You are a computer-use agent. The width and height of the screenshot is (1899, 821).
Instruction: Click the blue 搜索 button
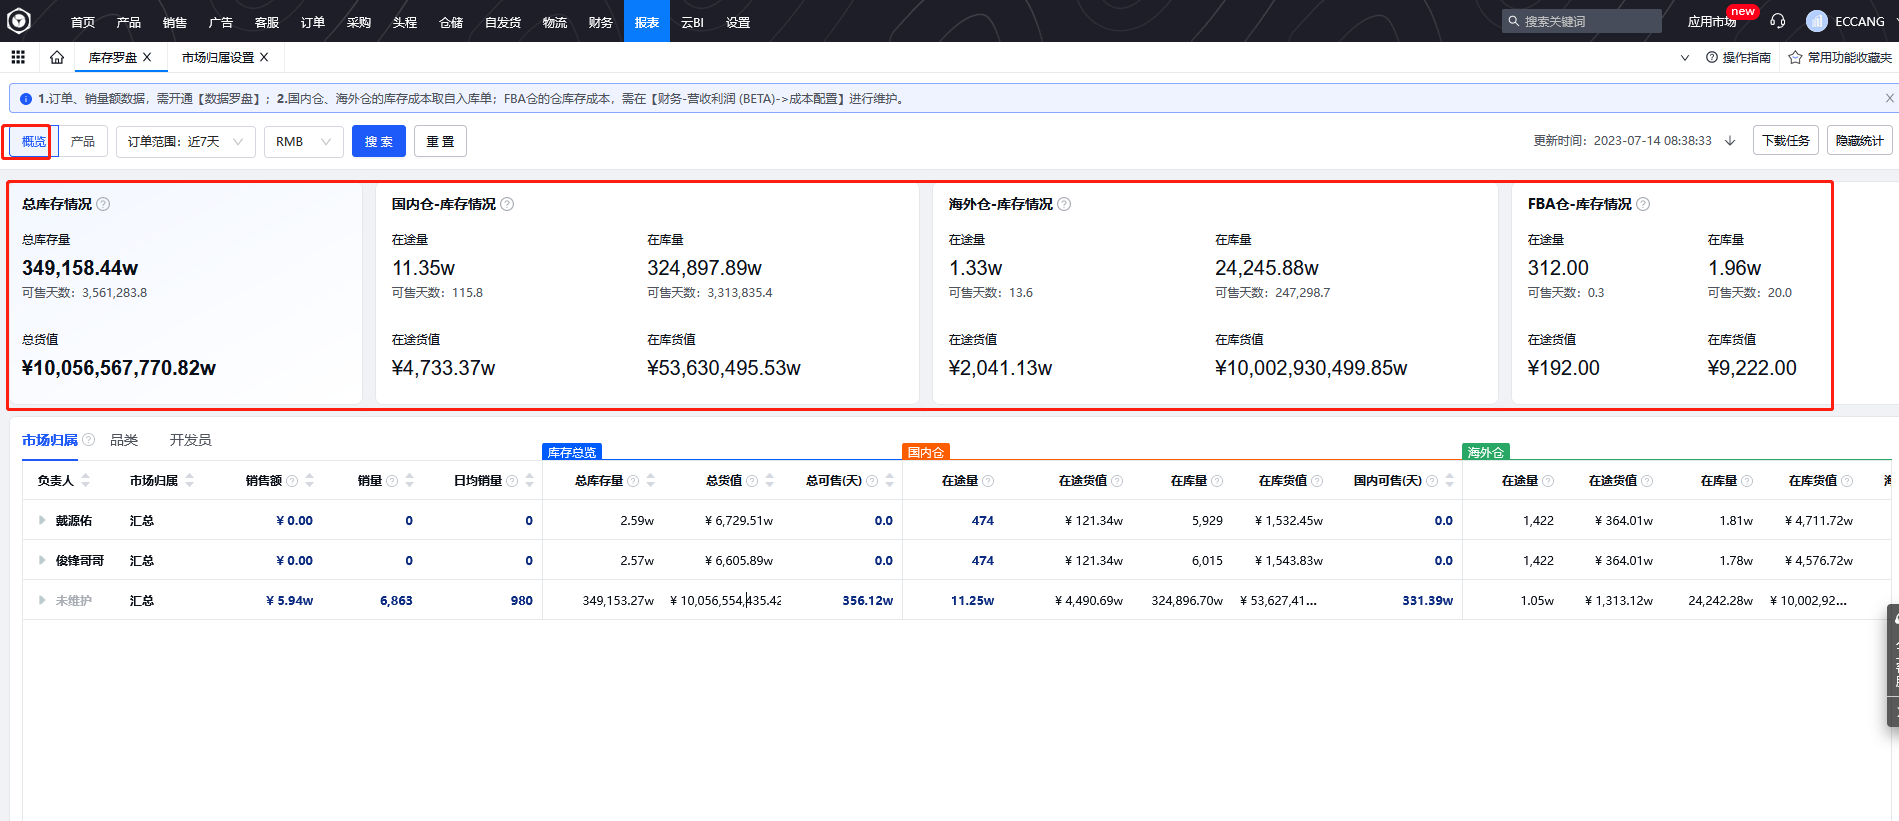click(378, 141)
